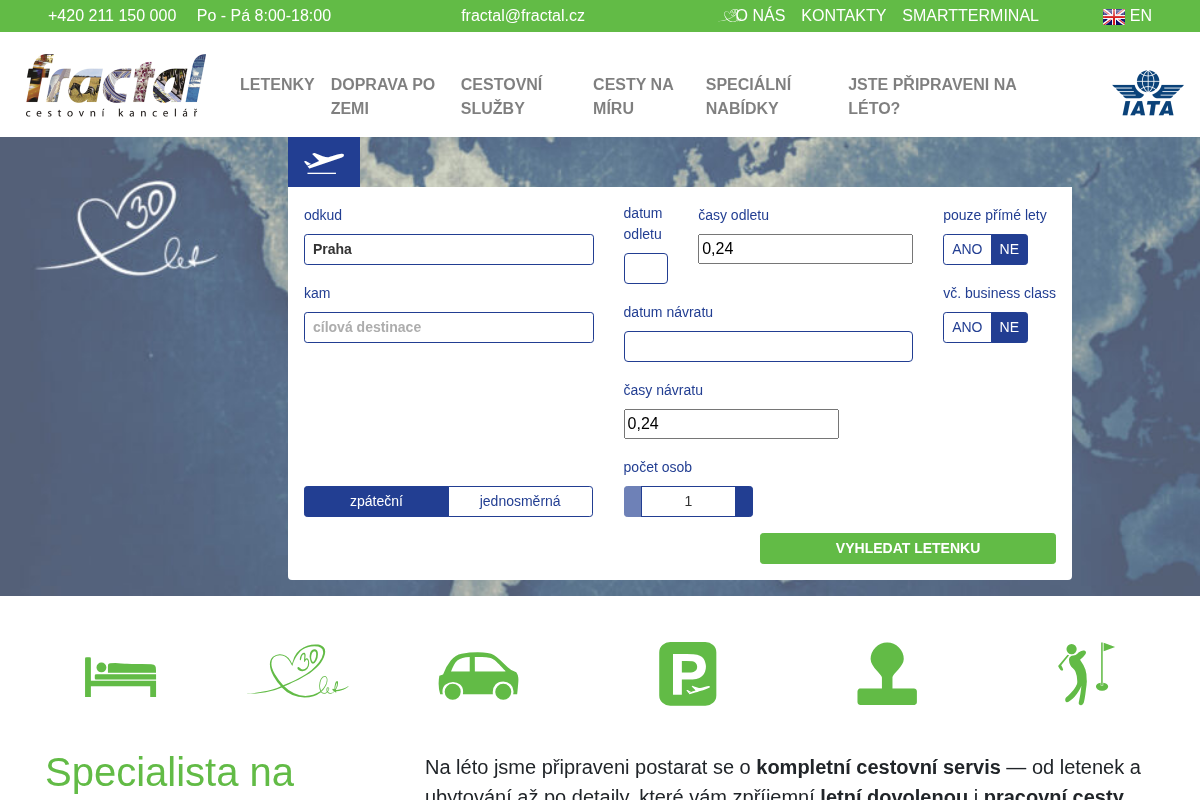The width and height of the screenshot is (1200, 800).
Task: Set direct flights only to NE
Action: [x=1009, y=249]
